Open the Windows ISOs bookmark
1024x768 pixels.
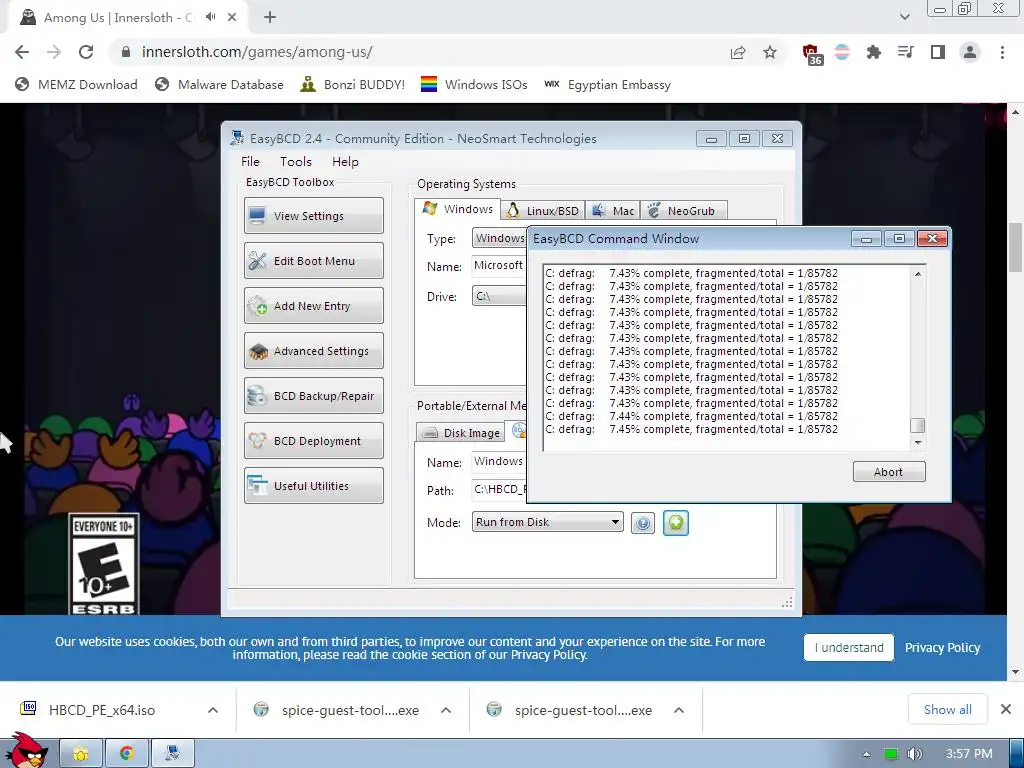pyautogui.click(x=474, y=84)
